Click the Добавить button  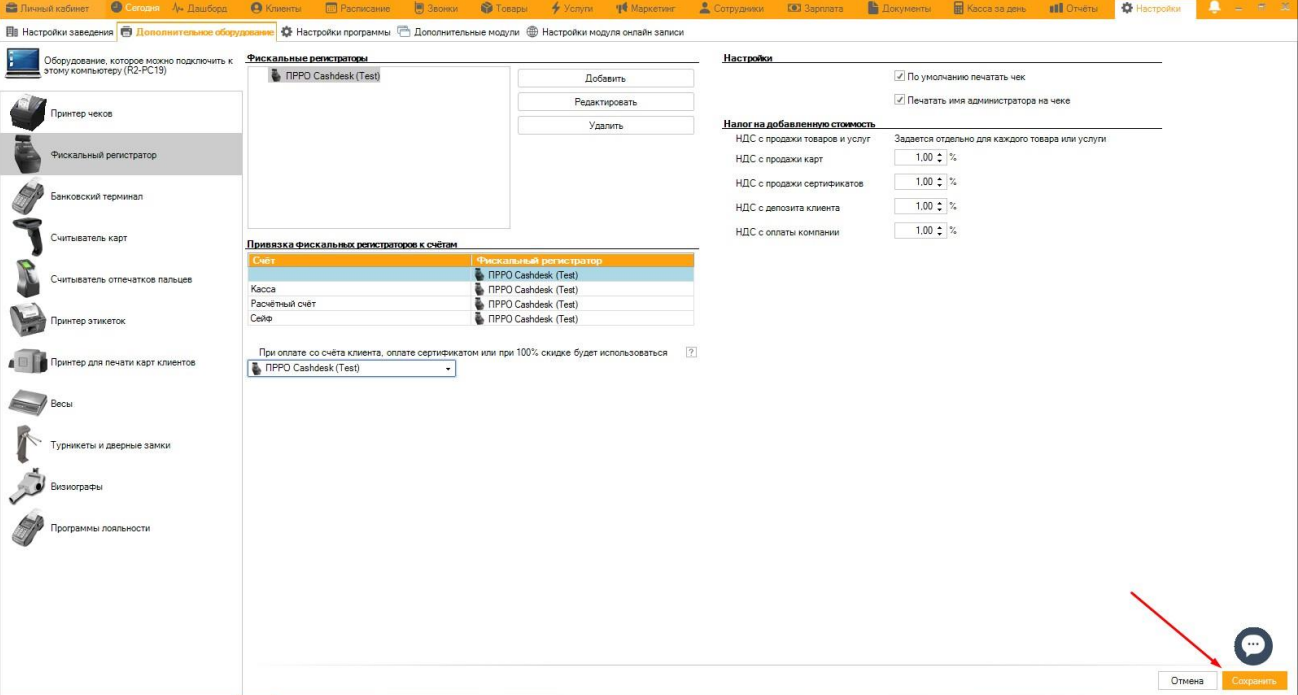point(605,78)
